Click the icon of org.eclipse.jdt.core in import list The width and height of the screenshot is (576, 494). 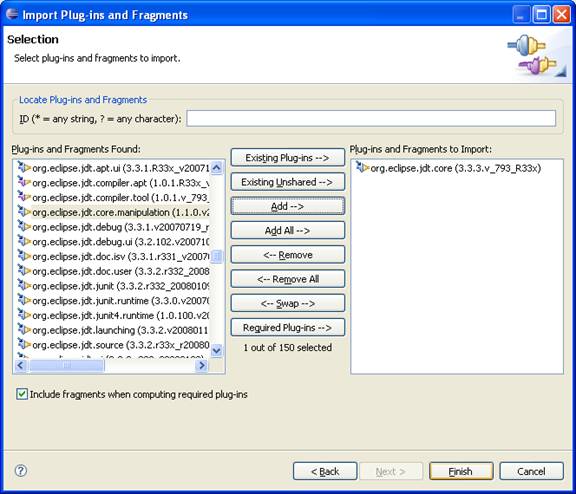coord(362,167)
